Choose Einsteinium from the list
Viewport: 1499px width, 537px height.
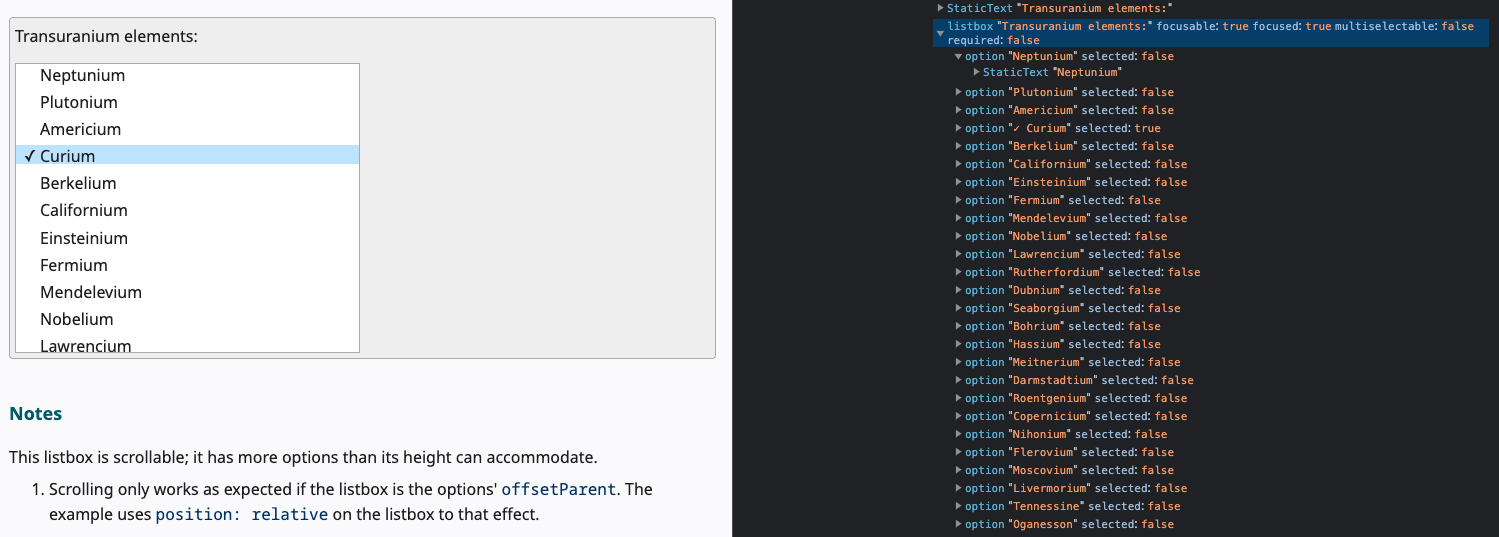[x=187, y=239]
